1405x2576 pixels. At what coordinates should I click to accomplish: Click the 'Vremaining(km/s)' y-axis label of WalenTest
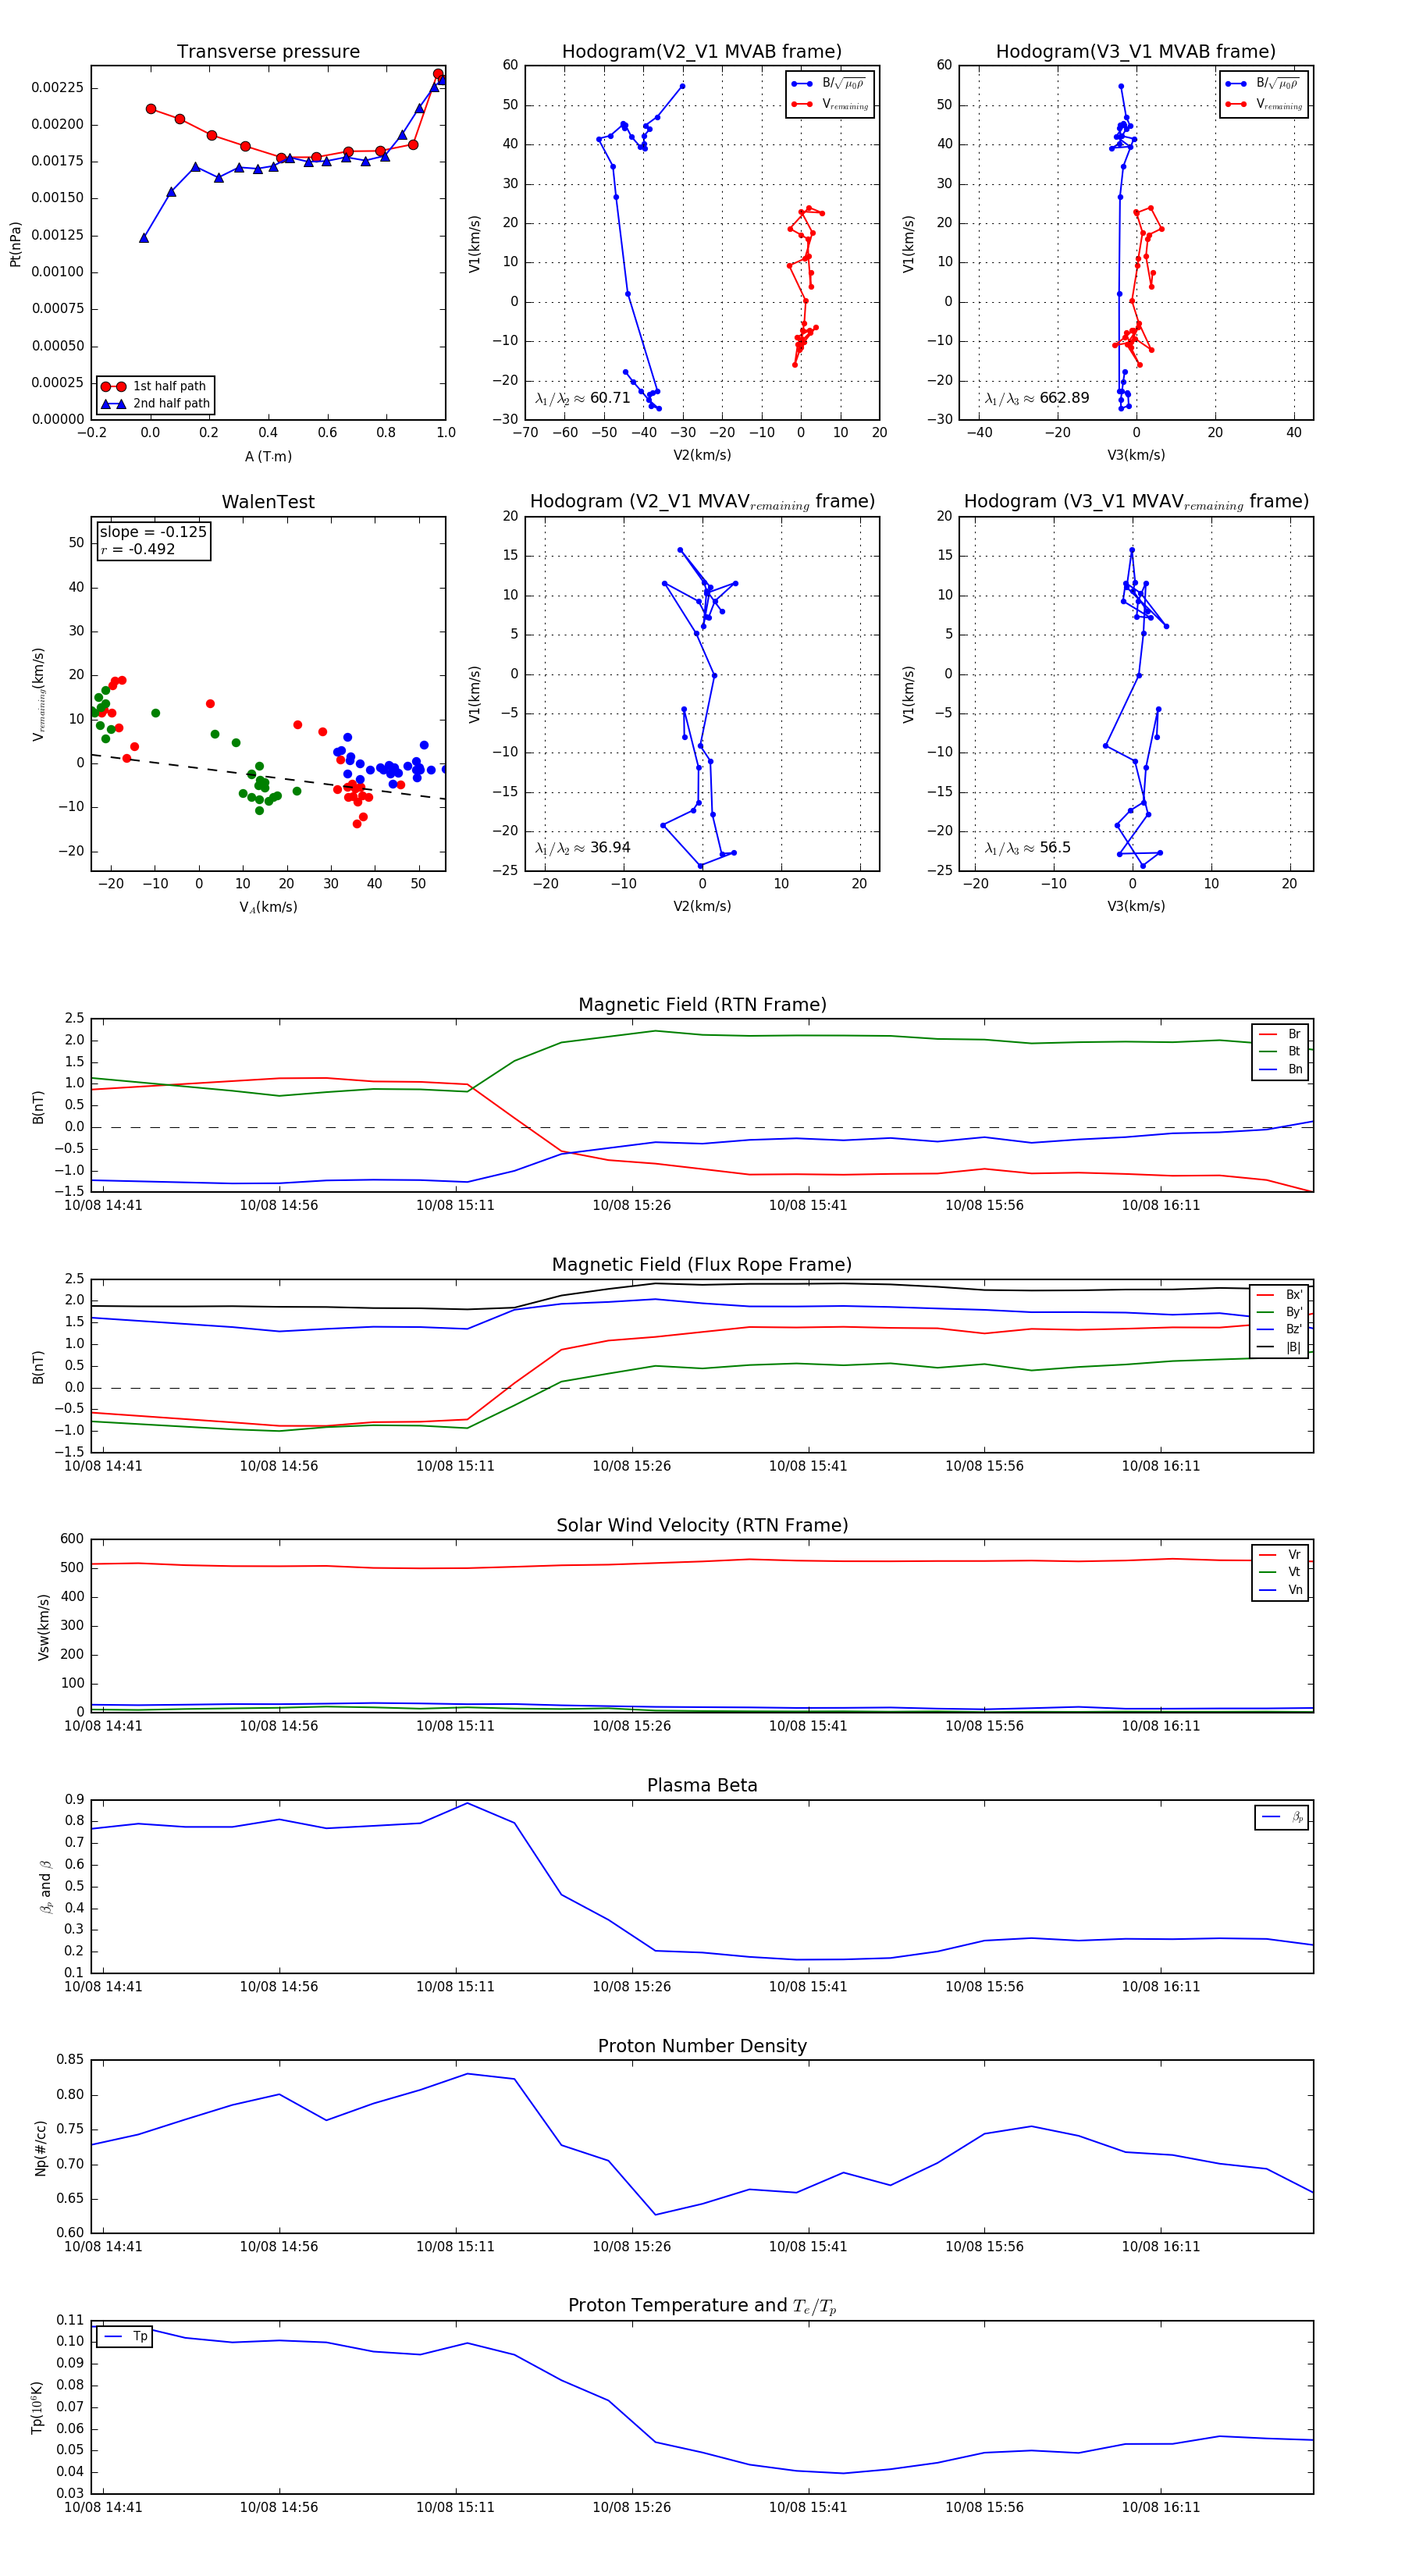(39, 694)
